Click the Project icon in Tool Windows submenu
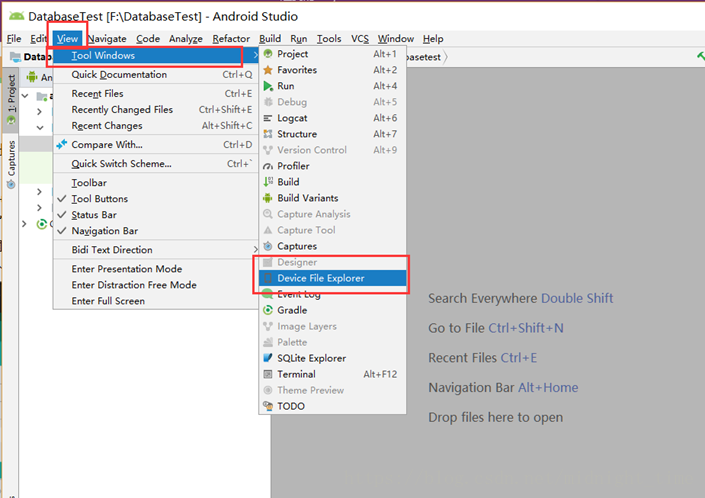Image resolution: width=705 pixels, height=498 pixels. click(x=268, y=54)
